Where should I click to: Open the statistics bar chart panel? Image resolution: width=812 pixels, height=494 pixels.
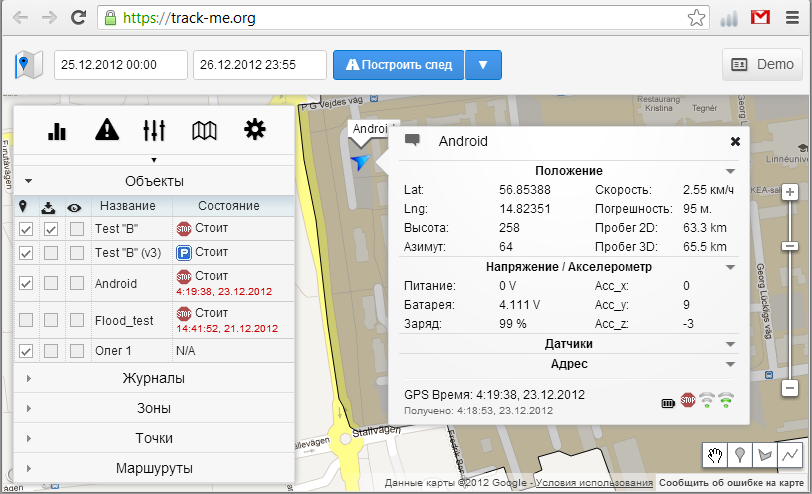(x=57, y=130)
